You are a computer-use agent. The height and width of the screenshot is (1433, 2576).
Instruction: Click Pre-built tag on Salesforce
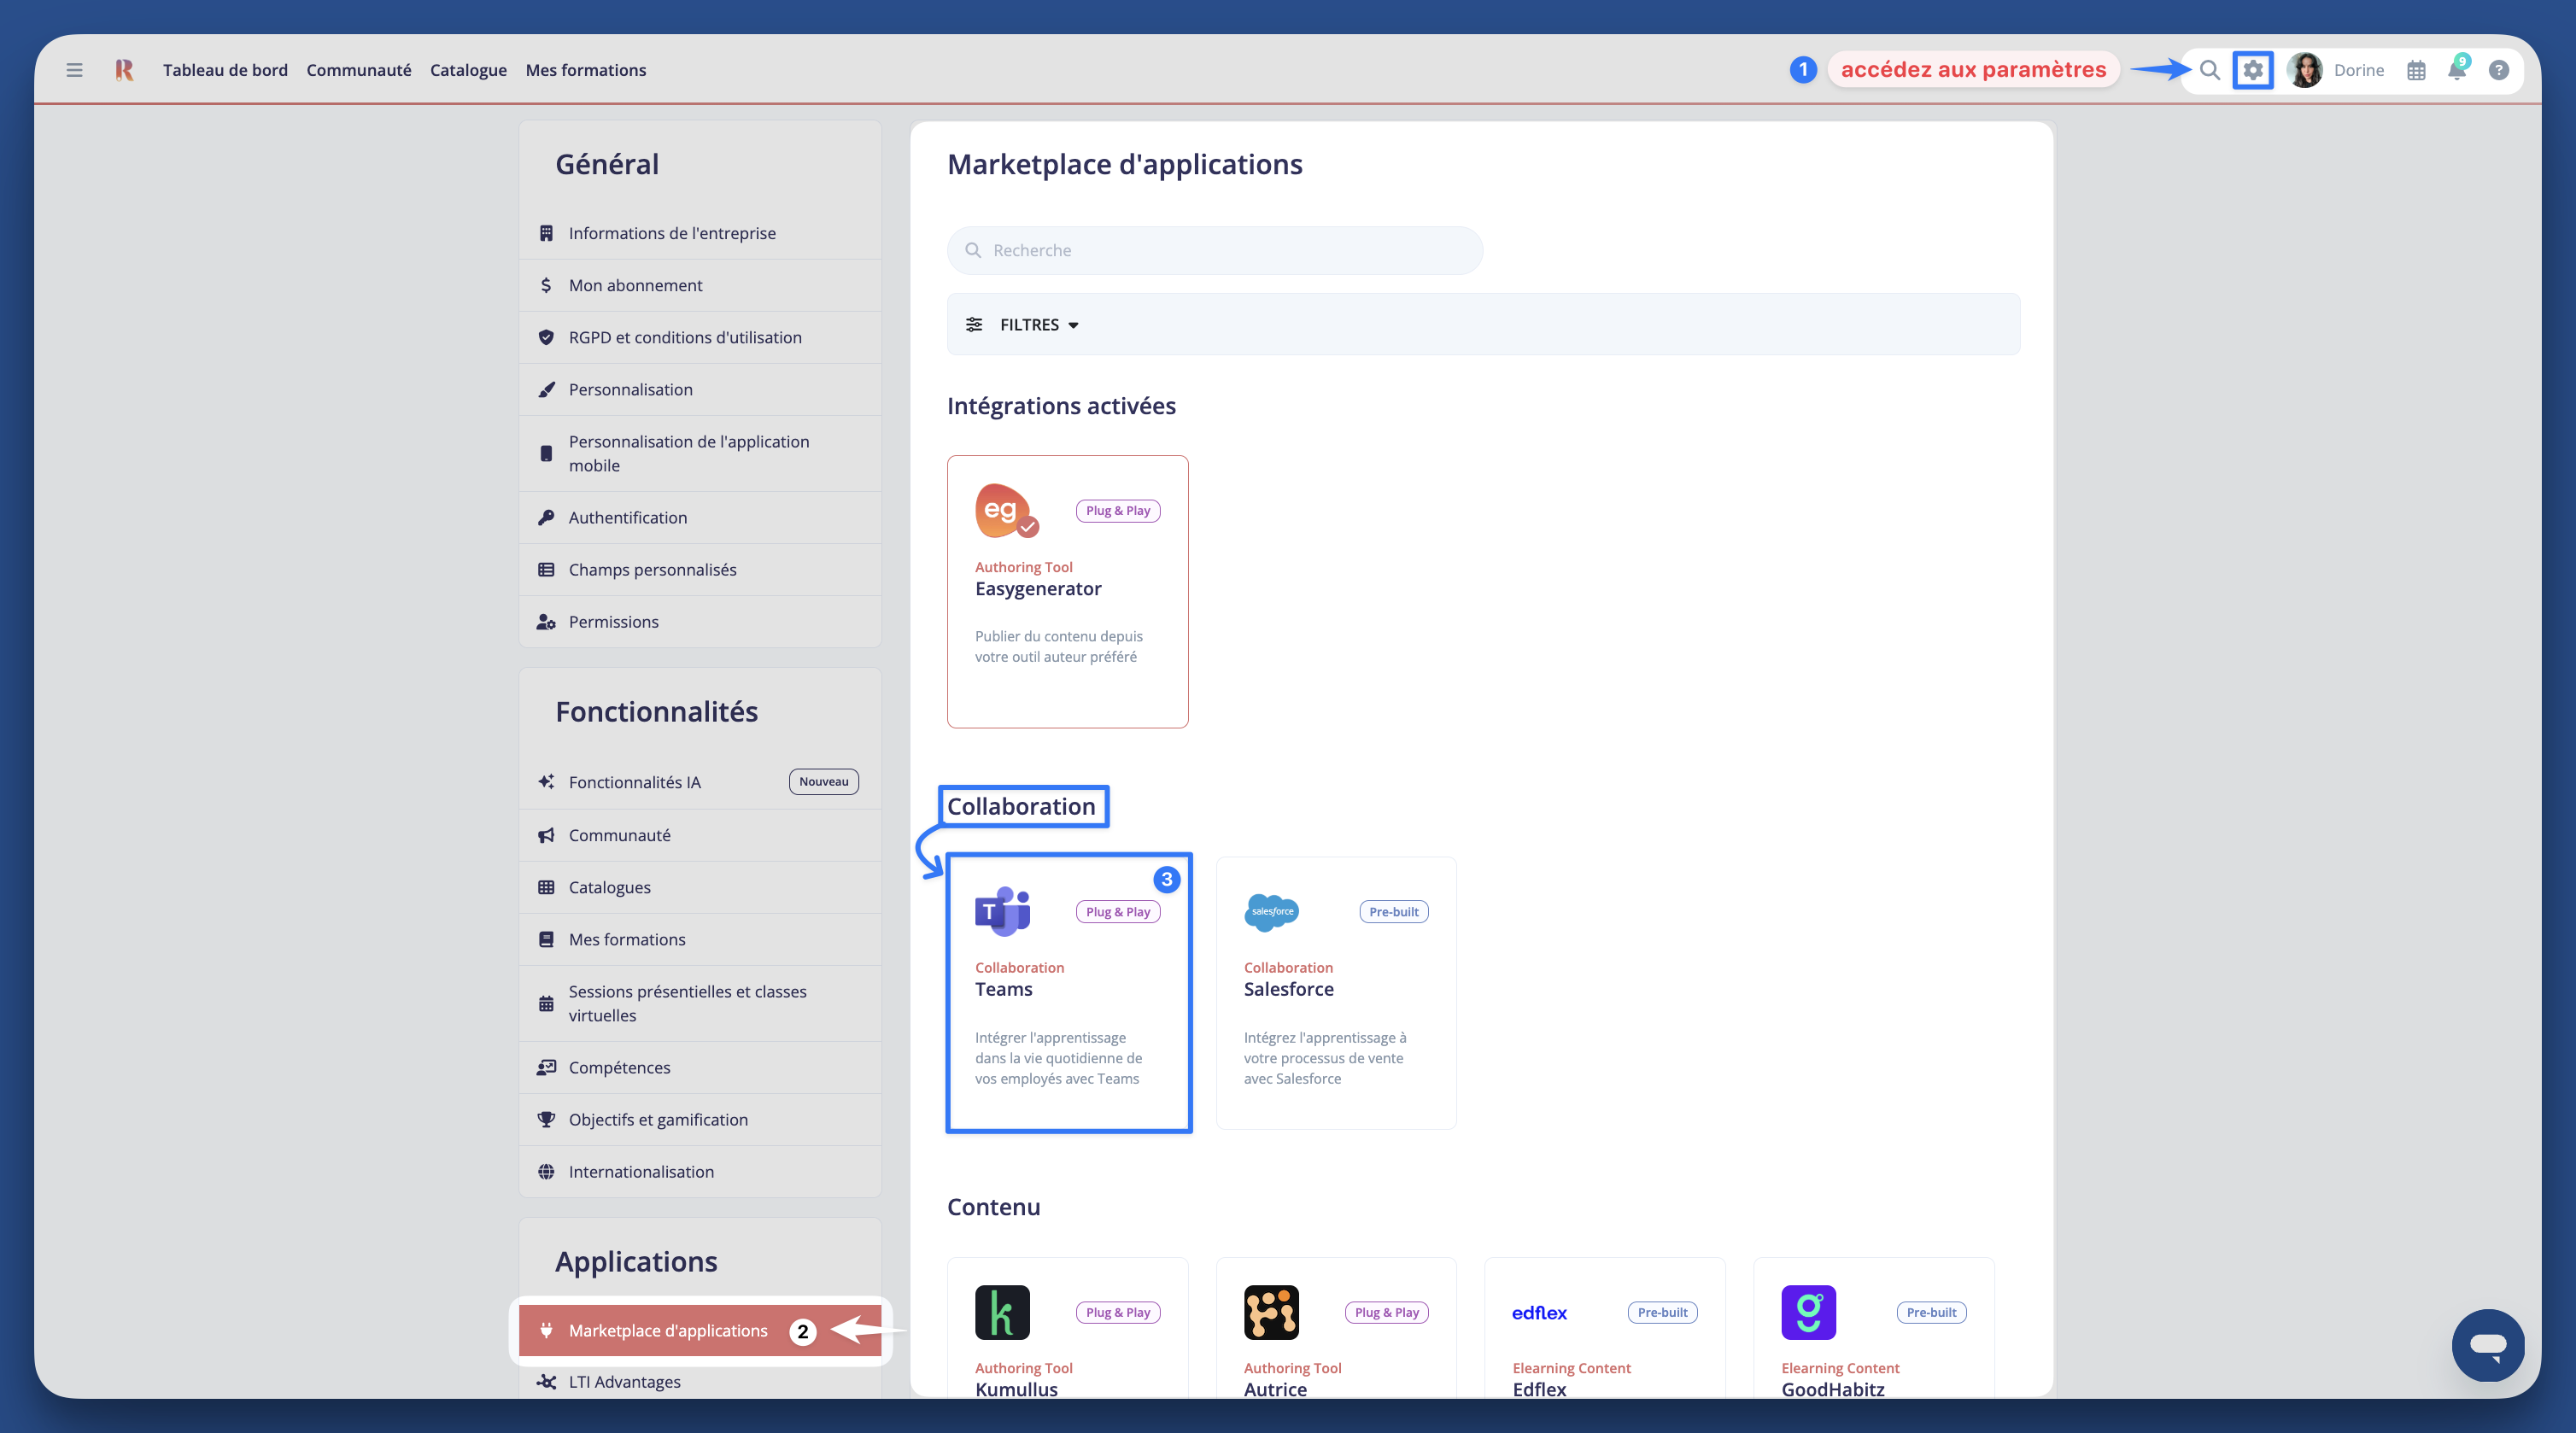1394,911
